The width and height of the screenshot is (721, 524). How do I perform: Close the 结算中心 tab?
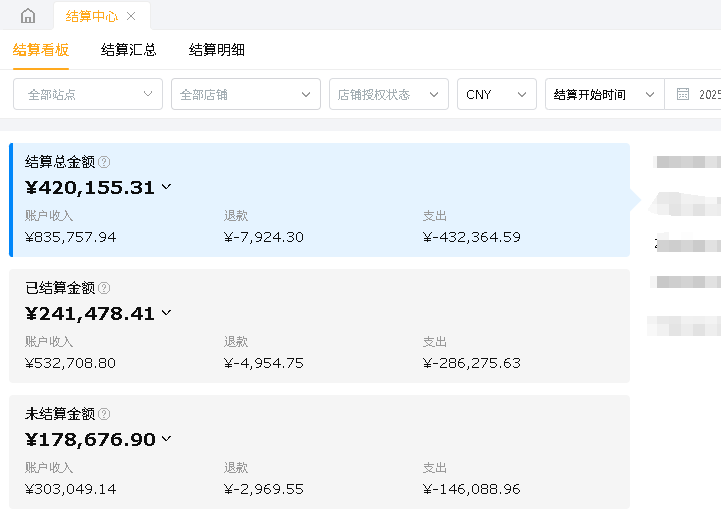coord(131,16)
